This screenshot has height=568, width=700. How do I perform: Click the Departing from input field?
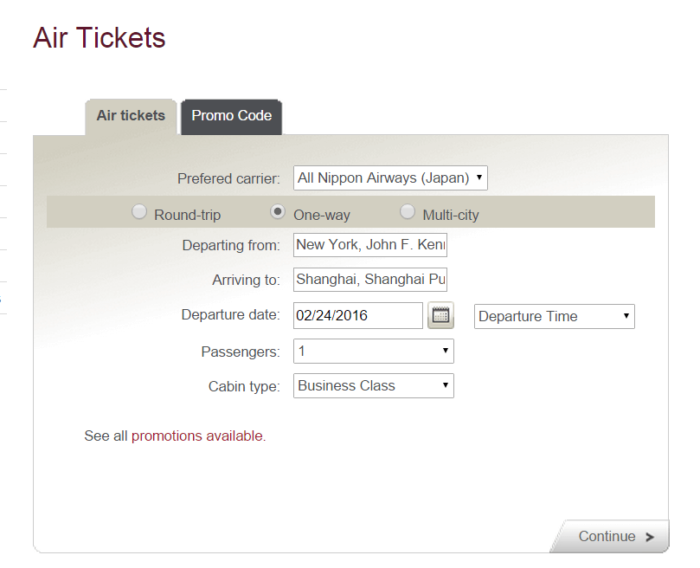[370, 245]
